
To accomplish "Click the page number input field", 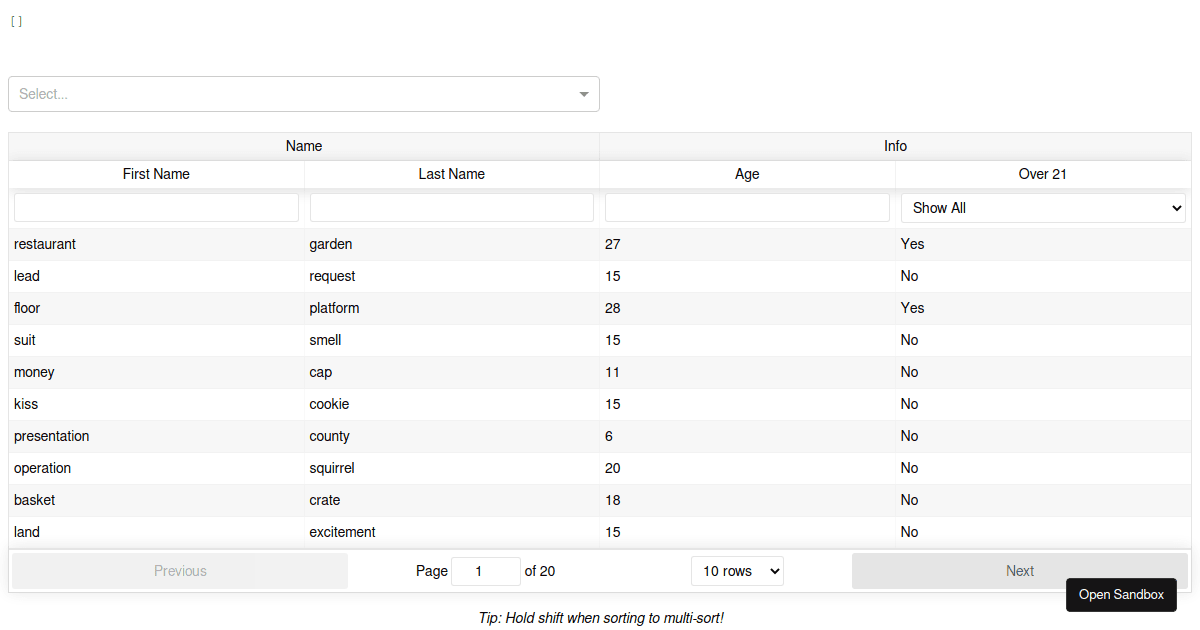I will click(486, 570).
